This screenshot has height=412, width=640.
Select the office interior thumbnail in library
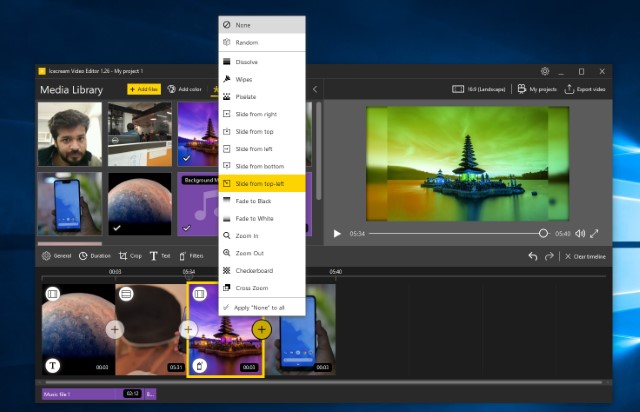[140, 134]
